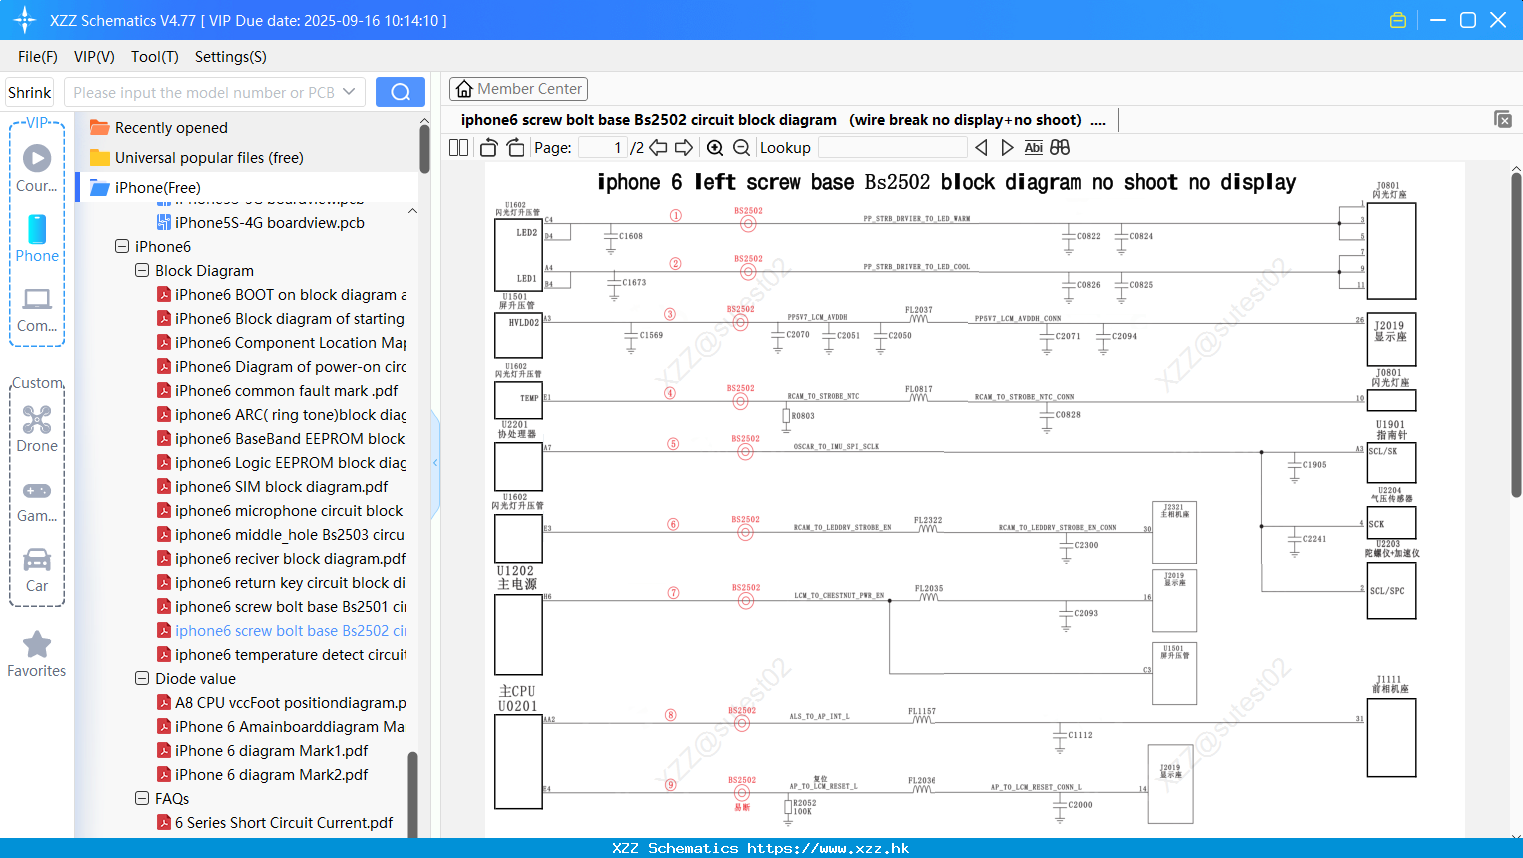The image size is (1523, 858).
Task: Open the VIP(V) menu
Action: click(x=94, y=57)
